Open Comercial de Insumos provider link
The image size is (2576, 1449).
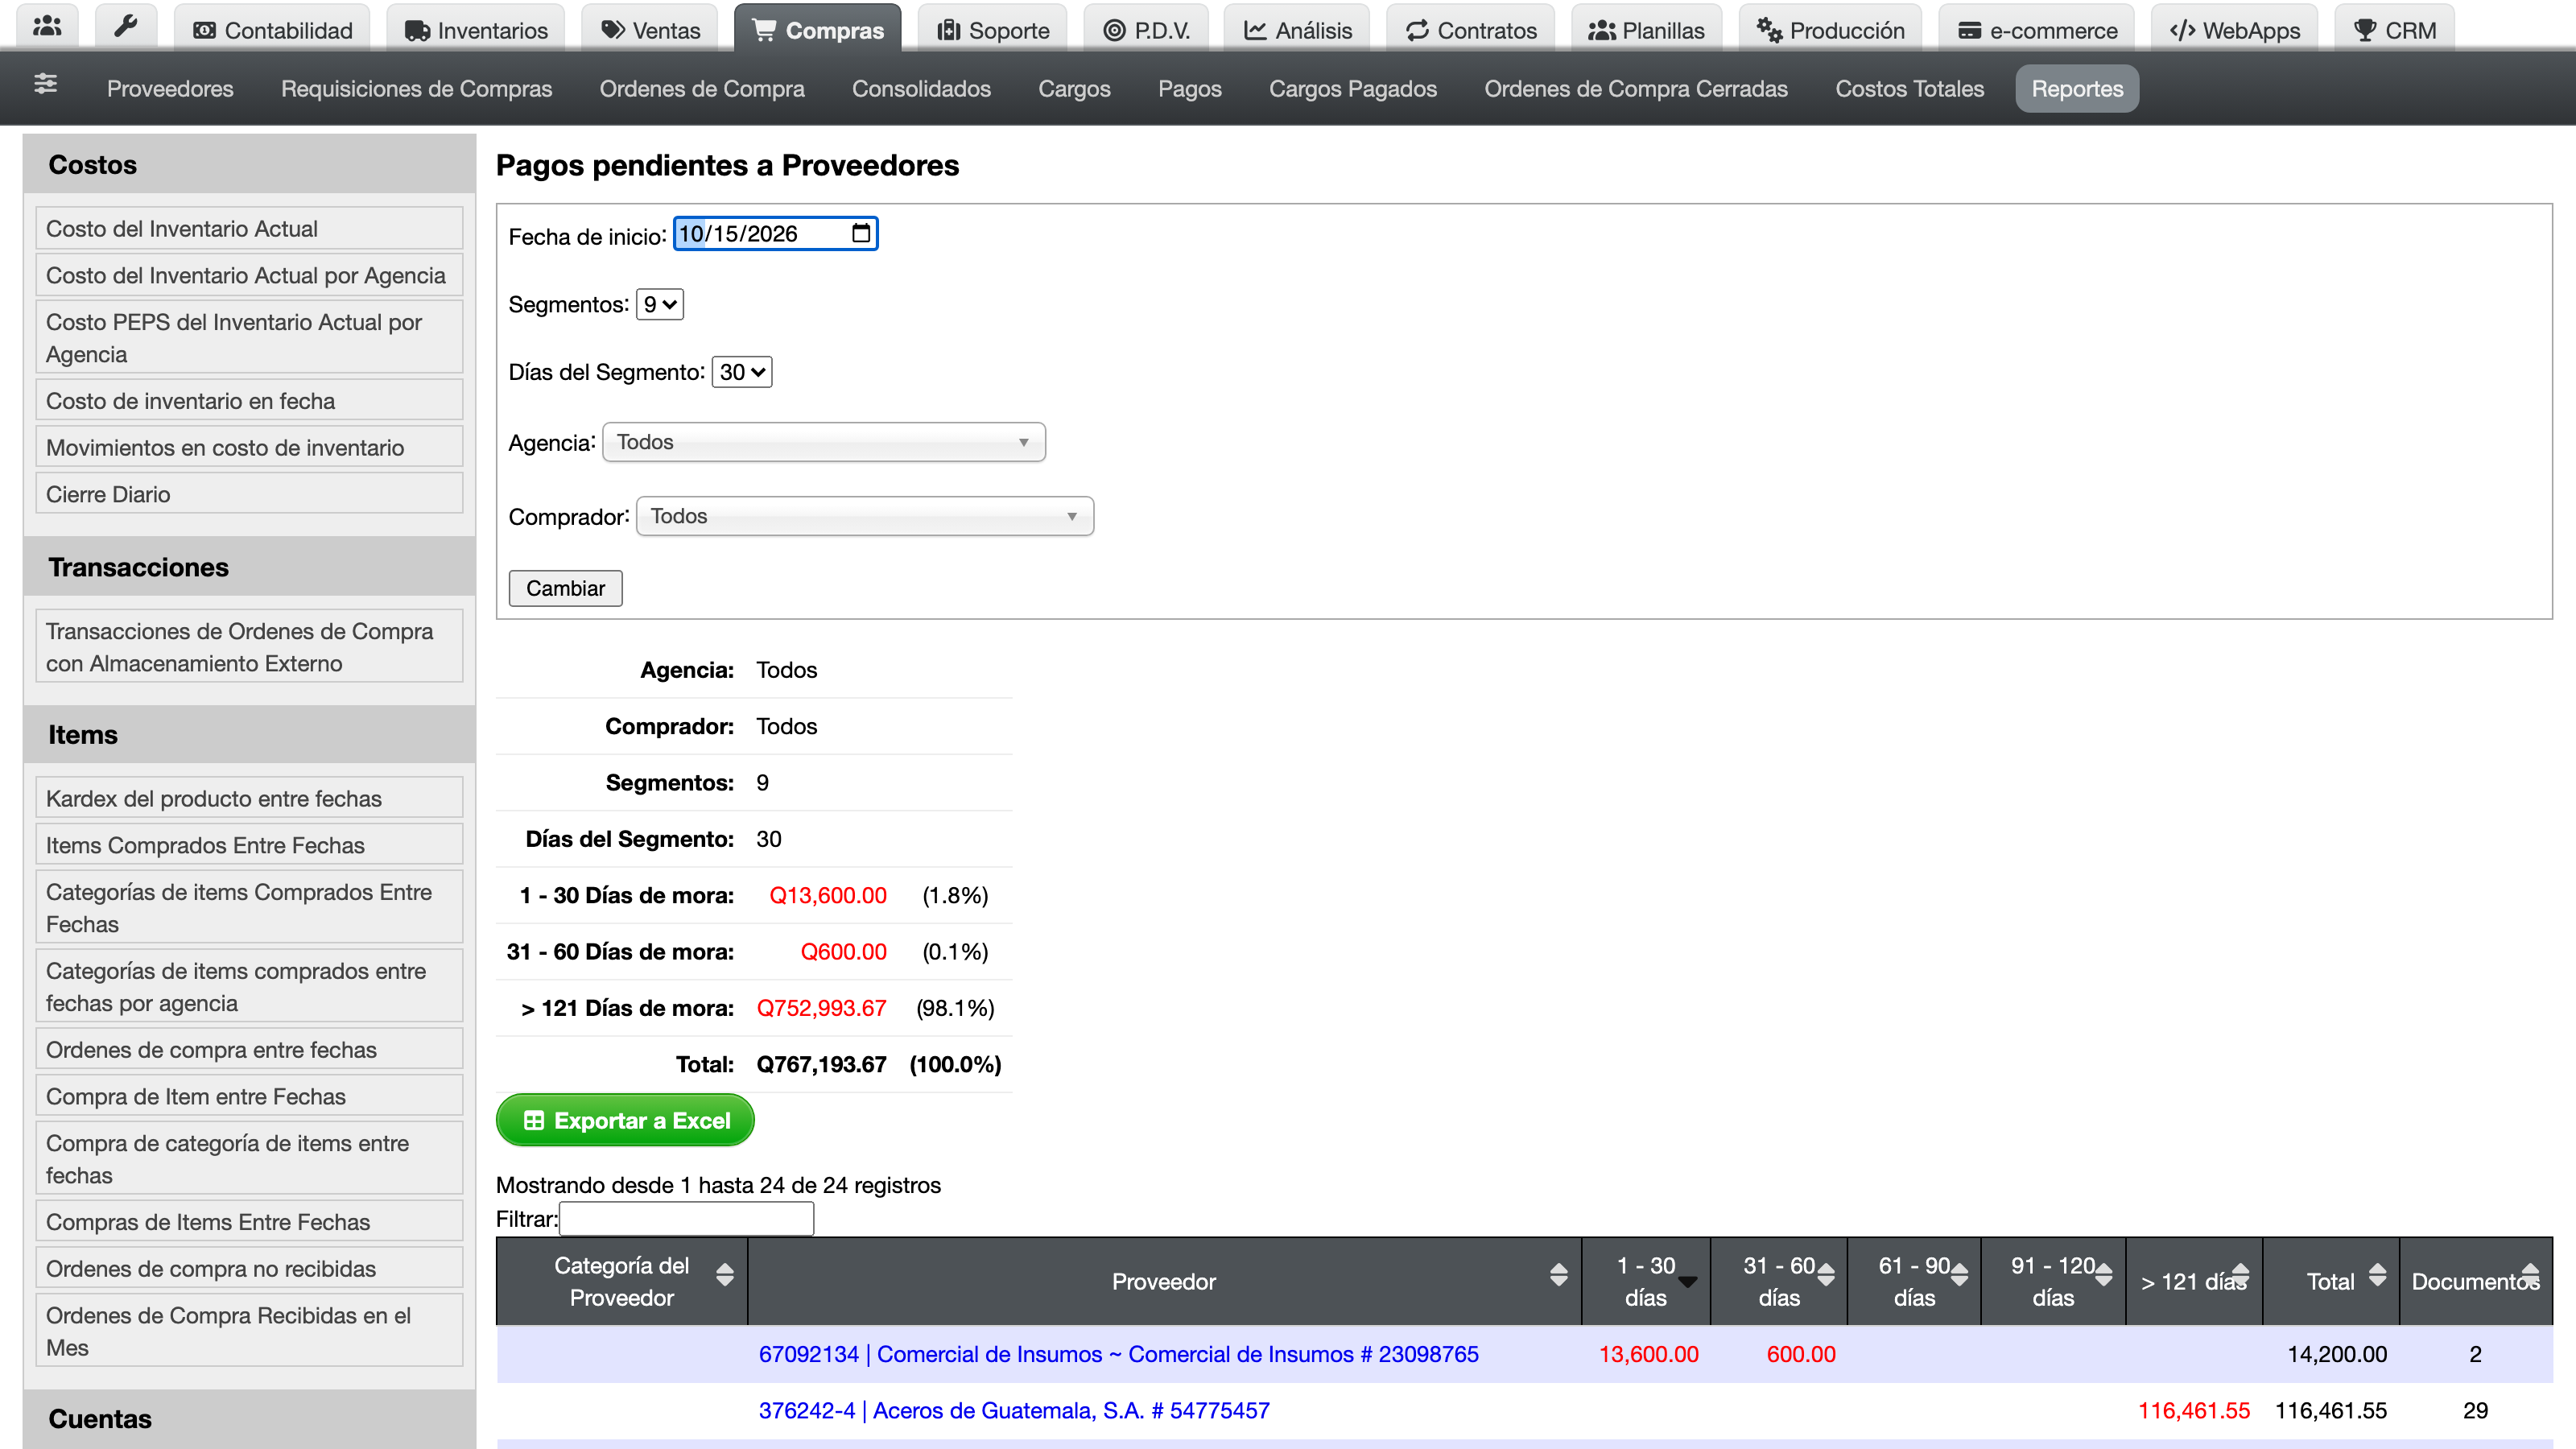[1118, 1354]
